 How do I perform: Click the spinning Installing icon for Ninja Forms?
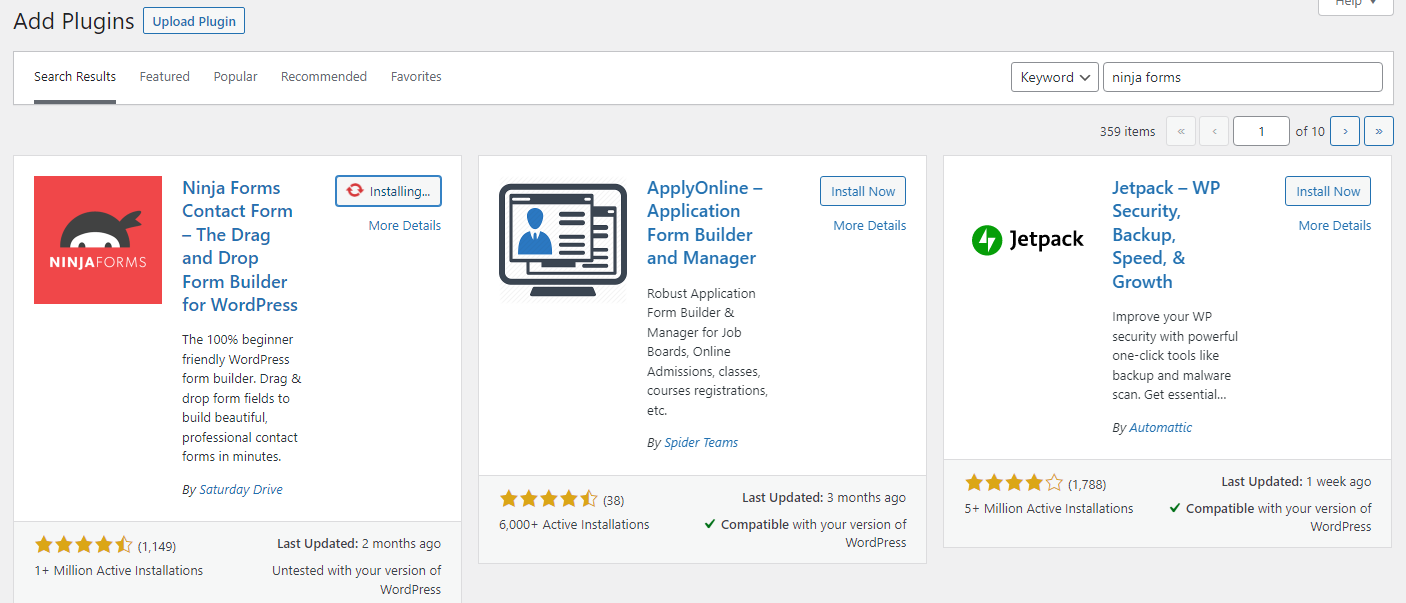(355, 191)
